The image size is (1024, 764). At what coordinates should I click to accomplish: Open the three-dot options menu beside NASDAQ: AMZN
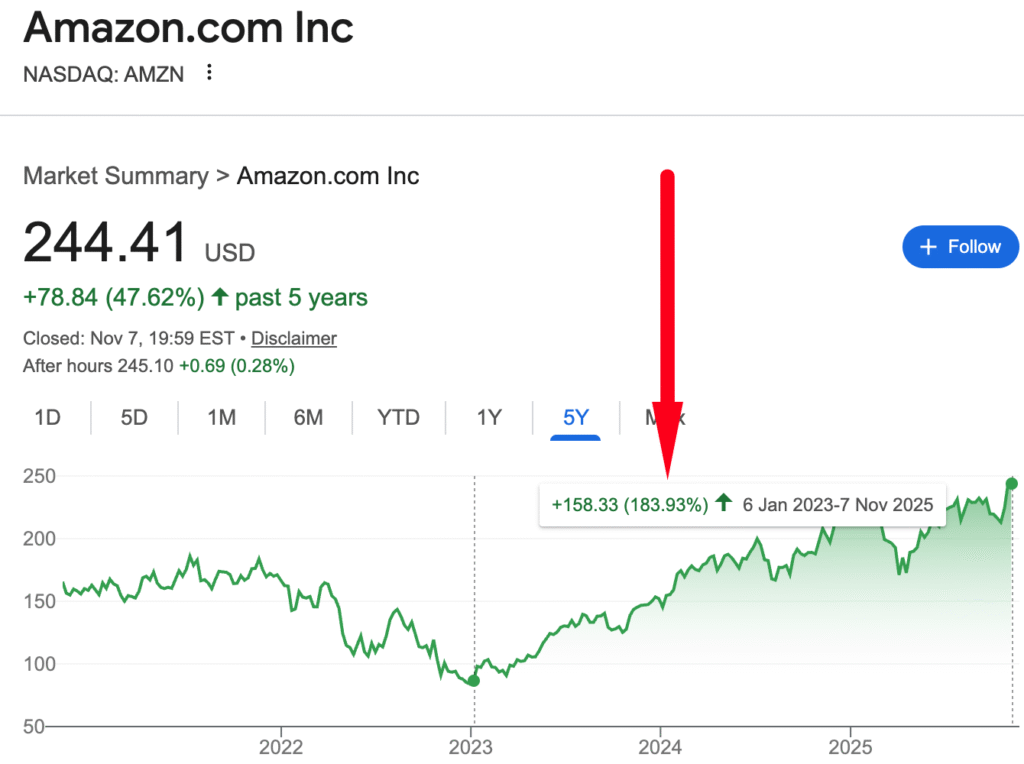click(x=209, y=73)
